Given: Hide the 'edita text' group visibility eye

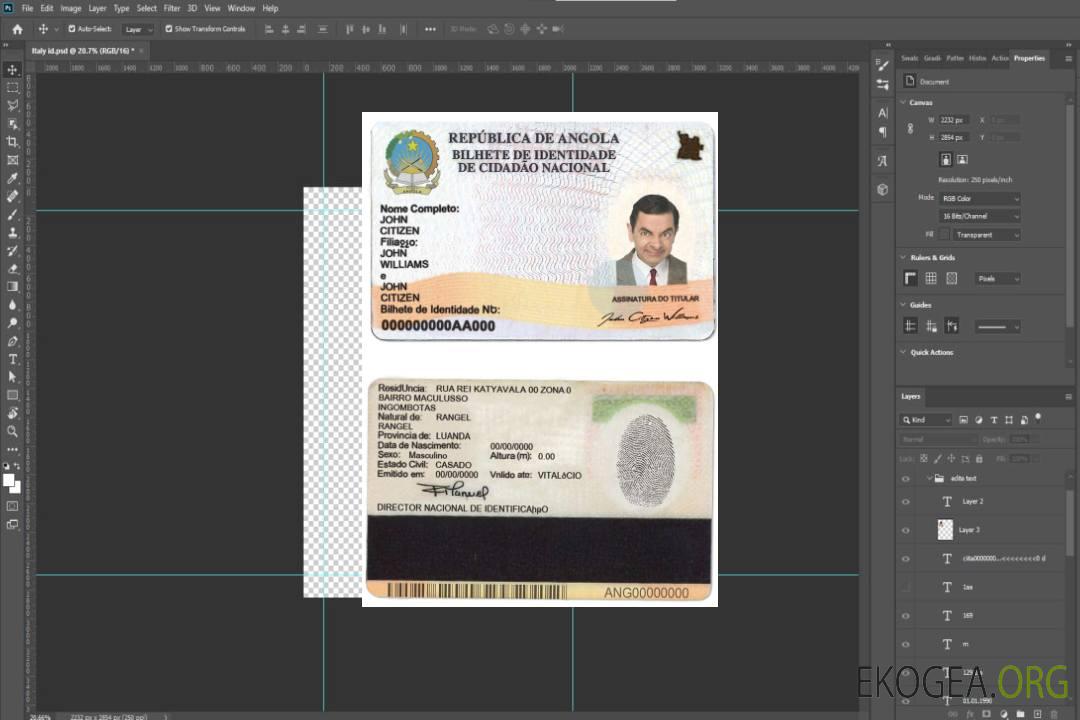Looking at the screenshot, I should click(x=906, y=479).
